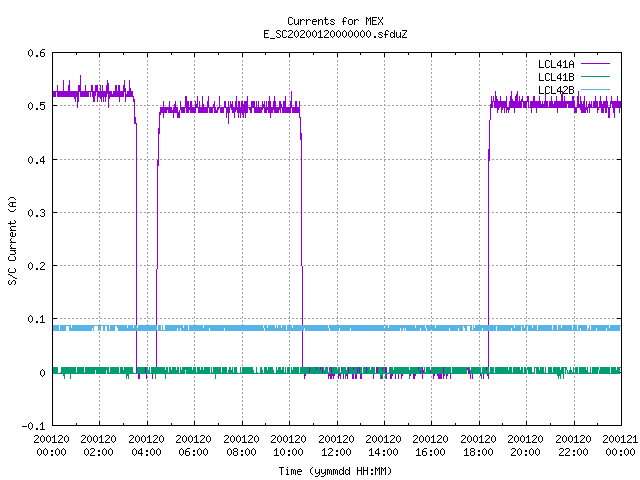640x480 pixels.
Task: Click the LCL41A legend label
Action: (x=556, y=64)
